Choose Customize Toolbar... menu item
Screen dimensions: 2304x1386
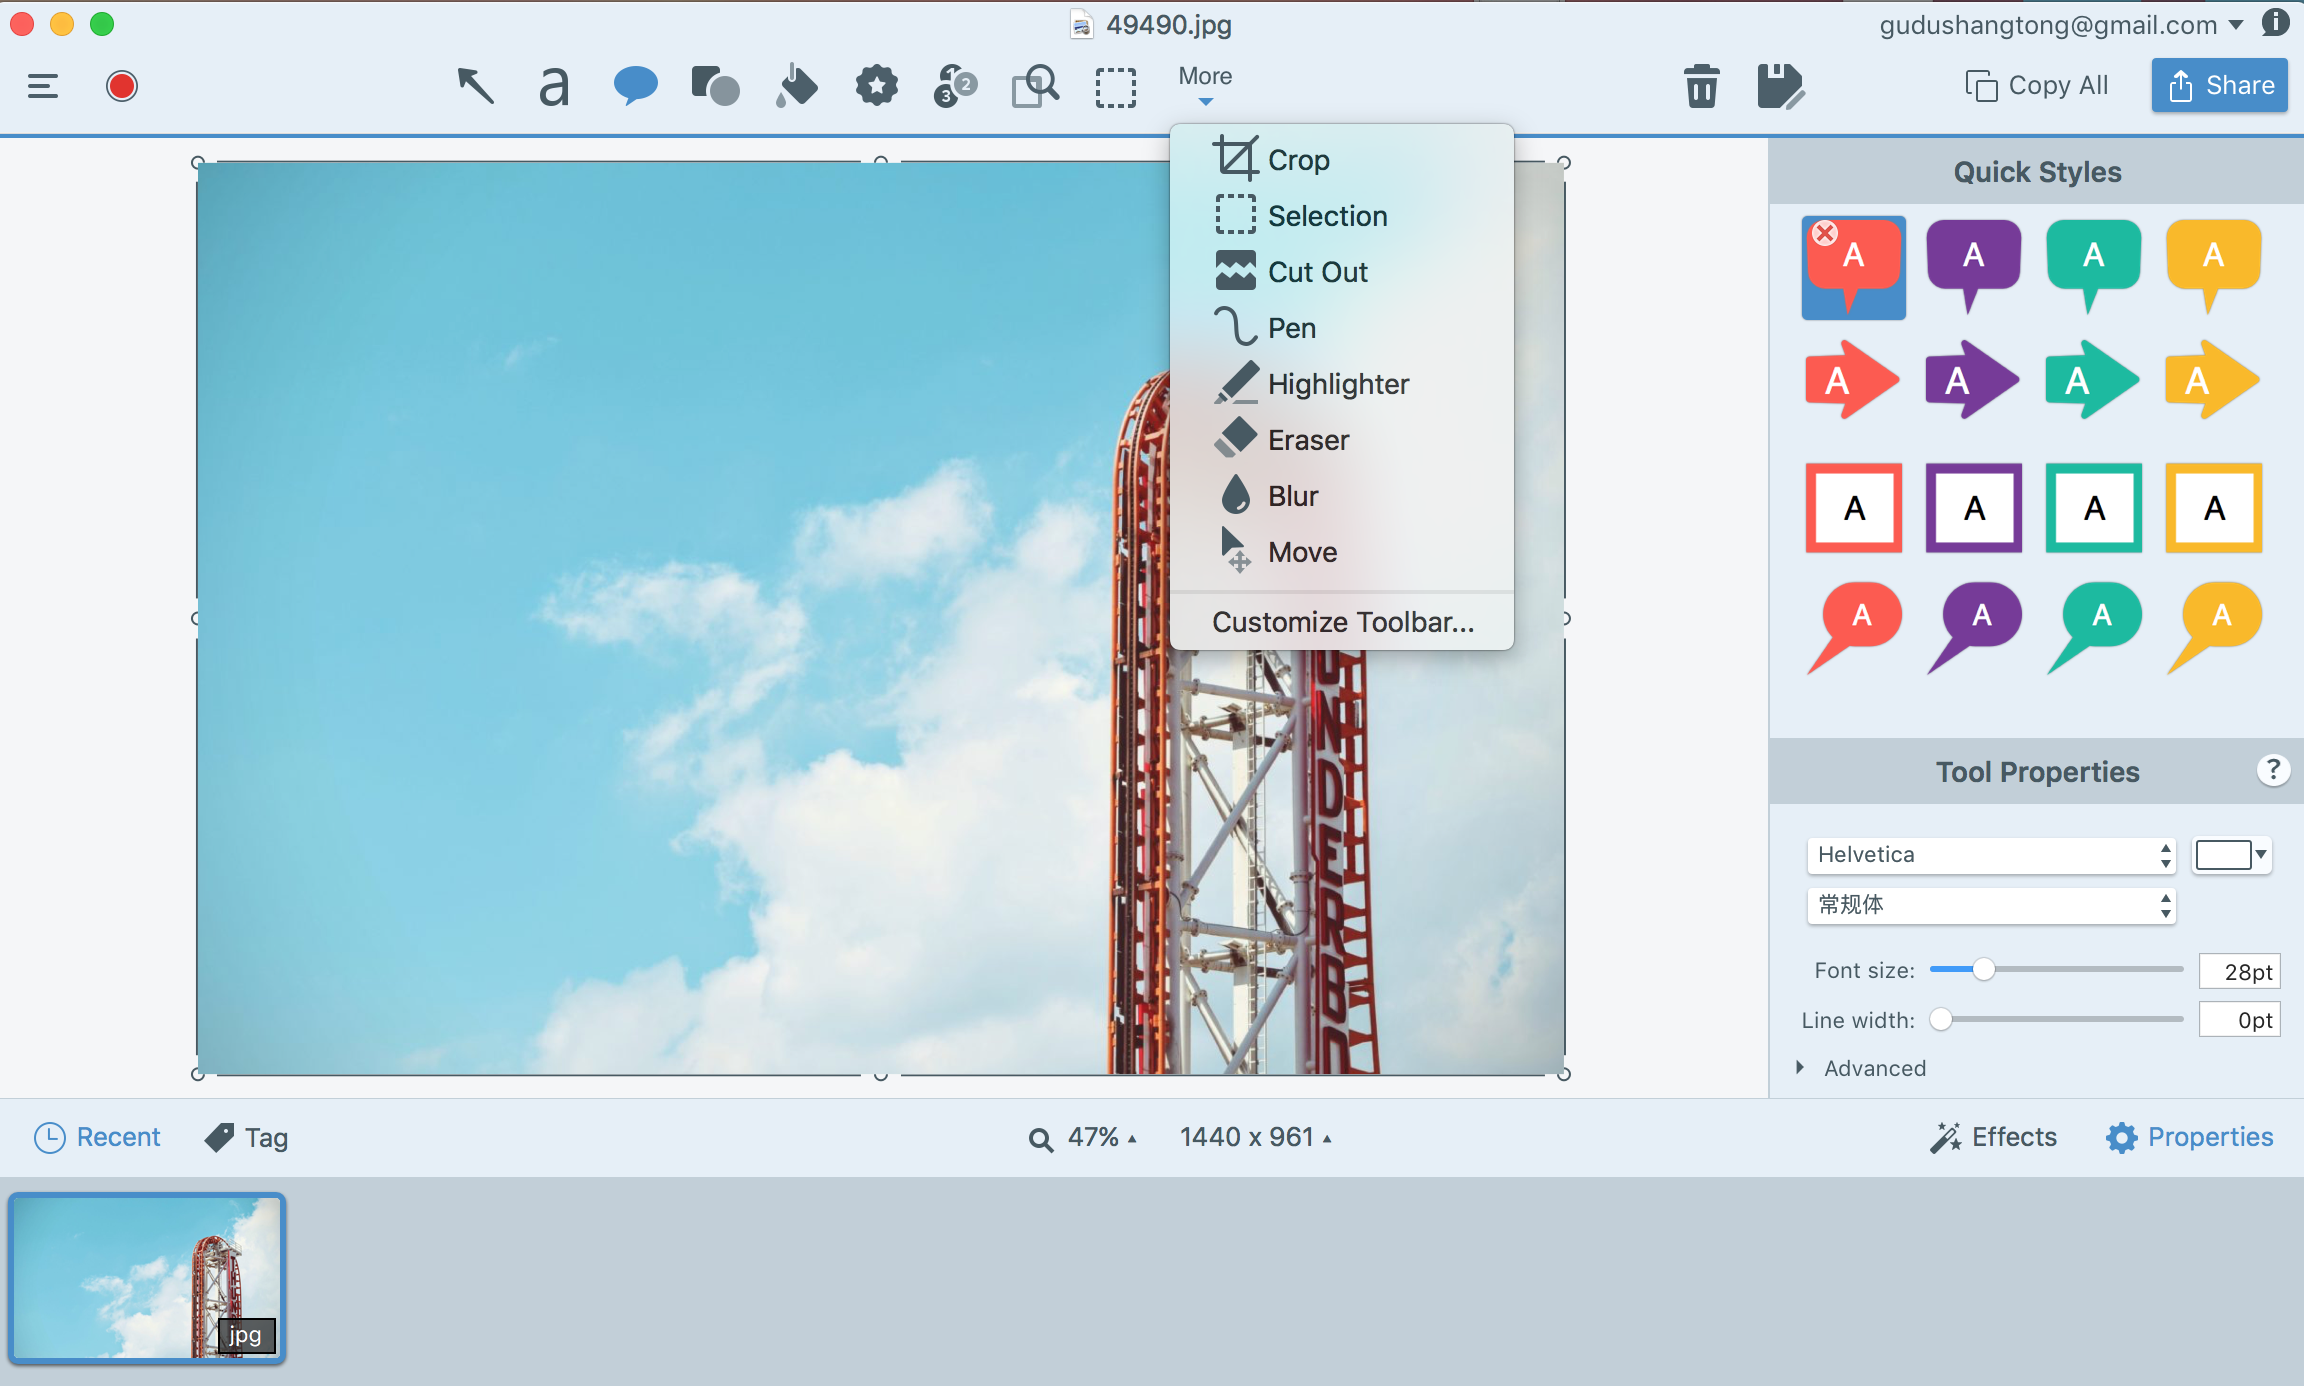point(1341,622)
